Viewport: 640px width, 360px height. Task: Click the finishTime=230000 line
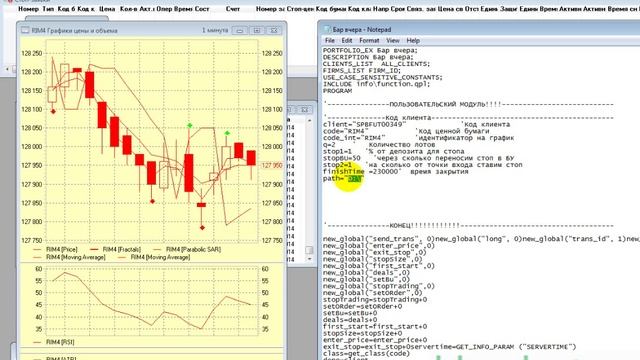pos(396,172)
